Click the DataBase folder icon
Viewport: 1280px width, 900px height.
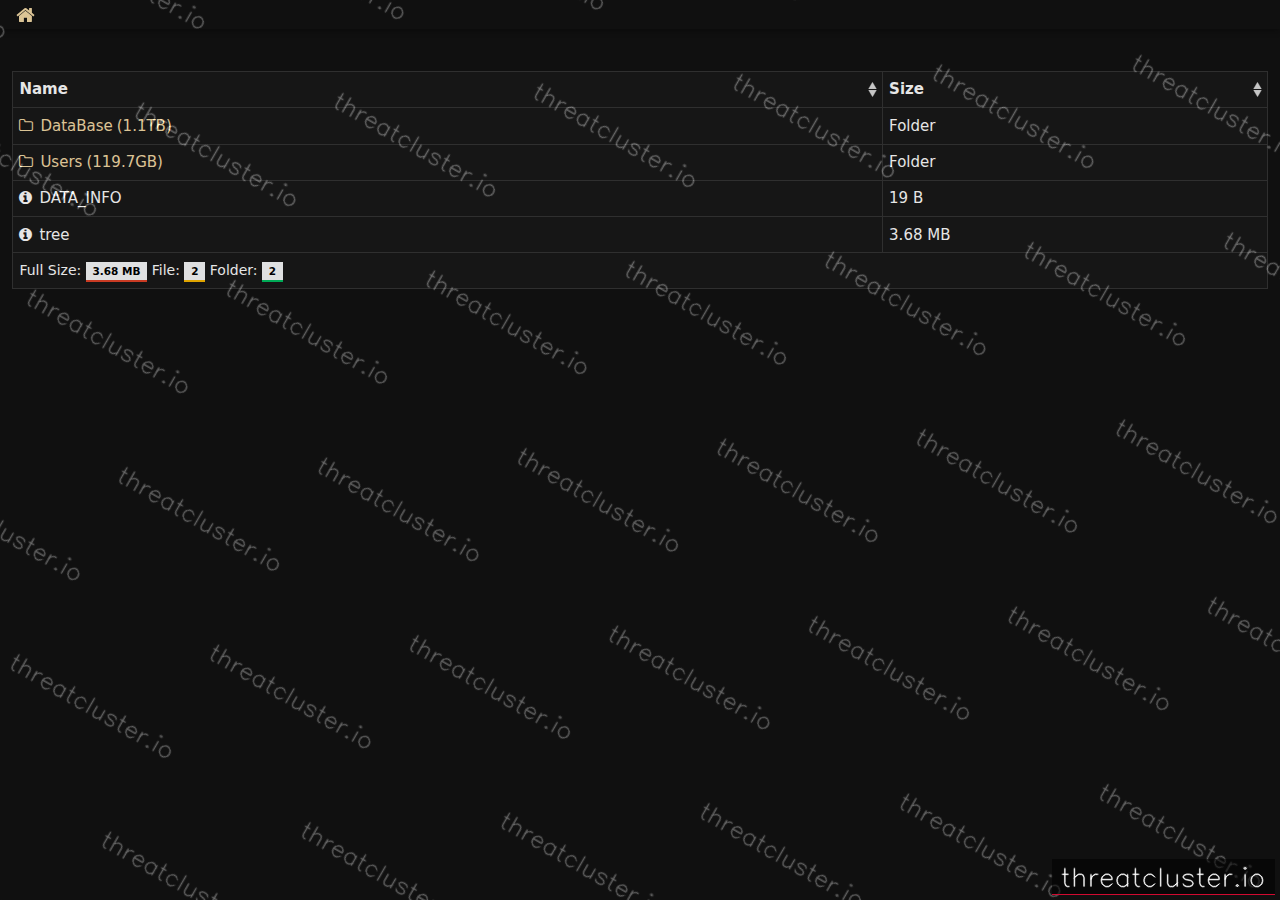26,126
